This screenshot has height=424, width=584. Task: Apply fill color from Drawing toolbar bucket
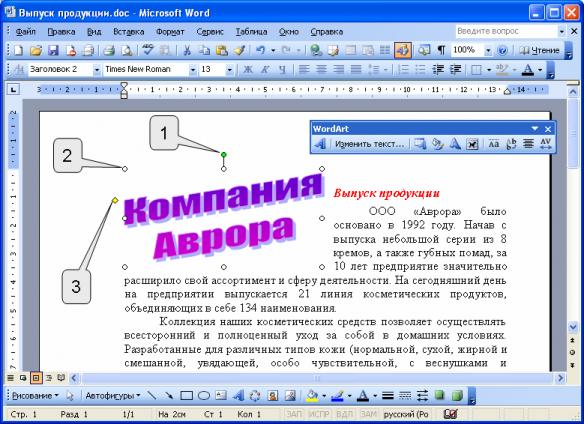pyautogui.click(x=312, y=395)
